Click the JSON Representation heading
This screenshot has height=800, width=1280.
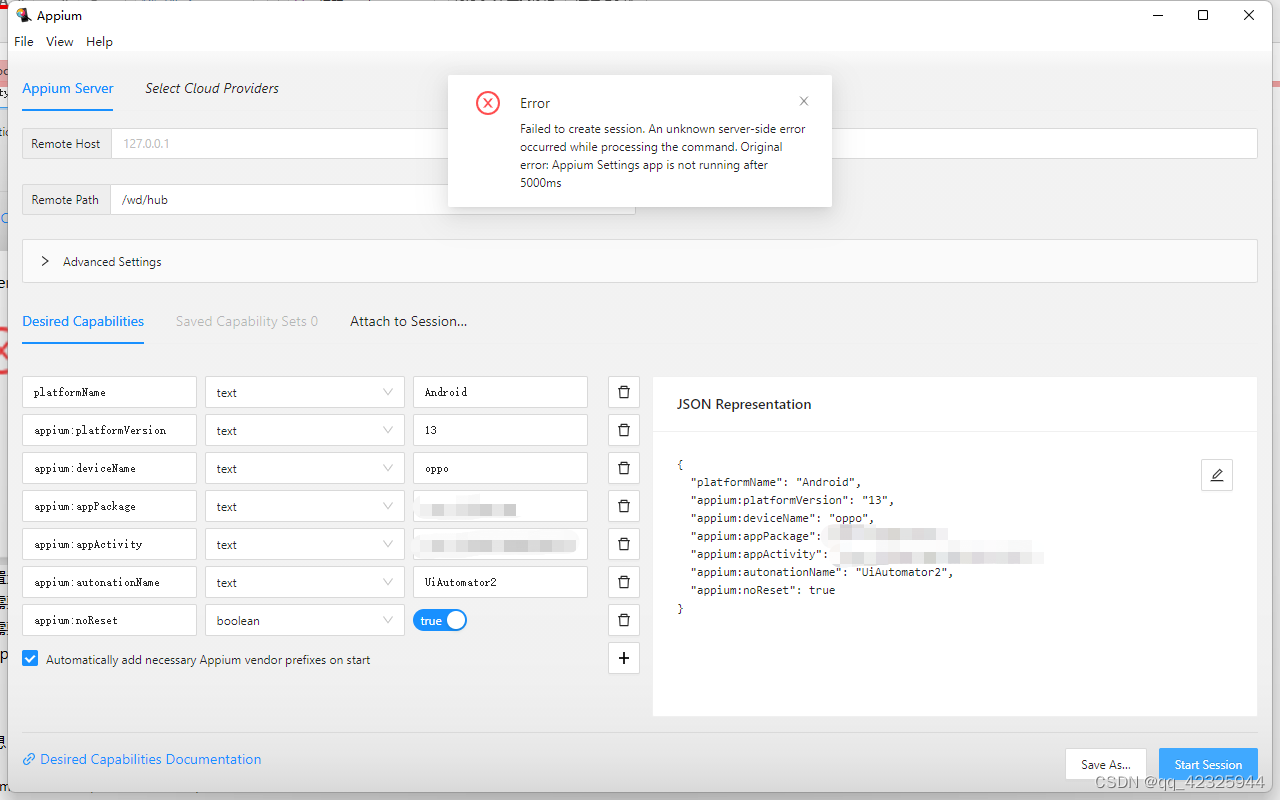(744, 404)
